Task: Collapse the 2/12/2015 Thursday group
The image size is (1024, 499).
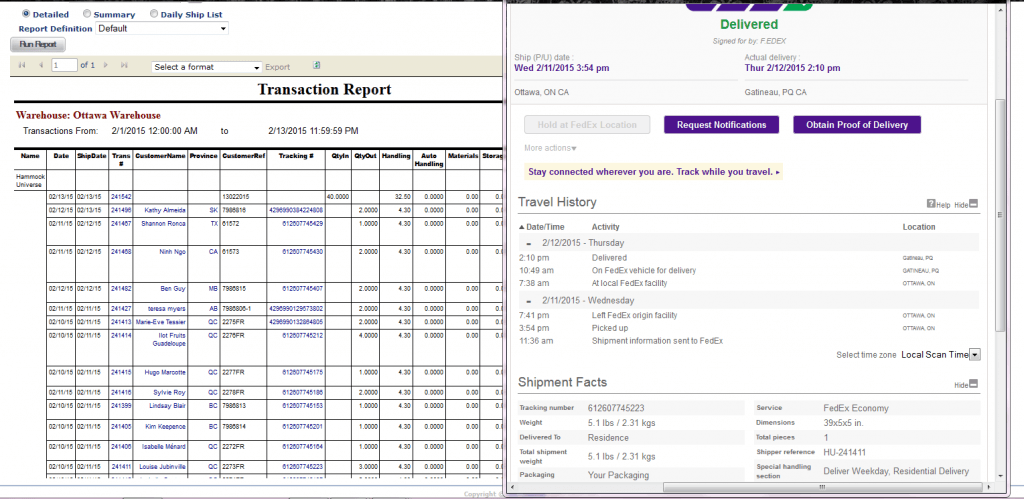Action: (x=529, y=243)
